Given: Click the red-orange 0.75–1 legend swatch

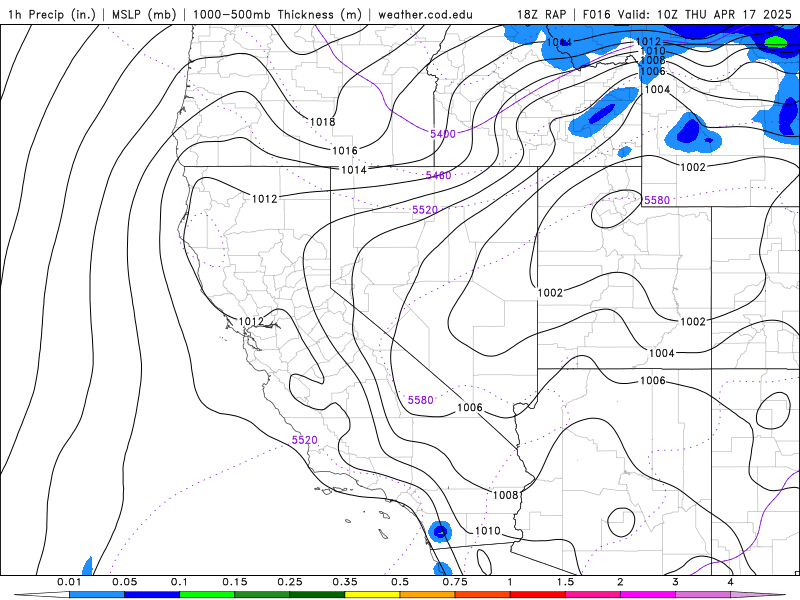Looking at the screenshot, I should coord(483,595).
